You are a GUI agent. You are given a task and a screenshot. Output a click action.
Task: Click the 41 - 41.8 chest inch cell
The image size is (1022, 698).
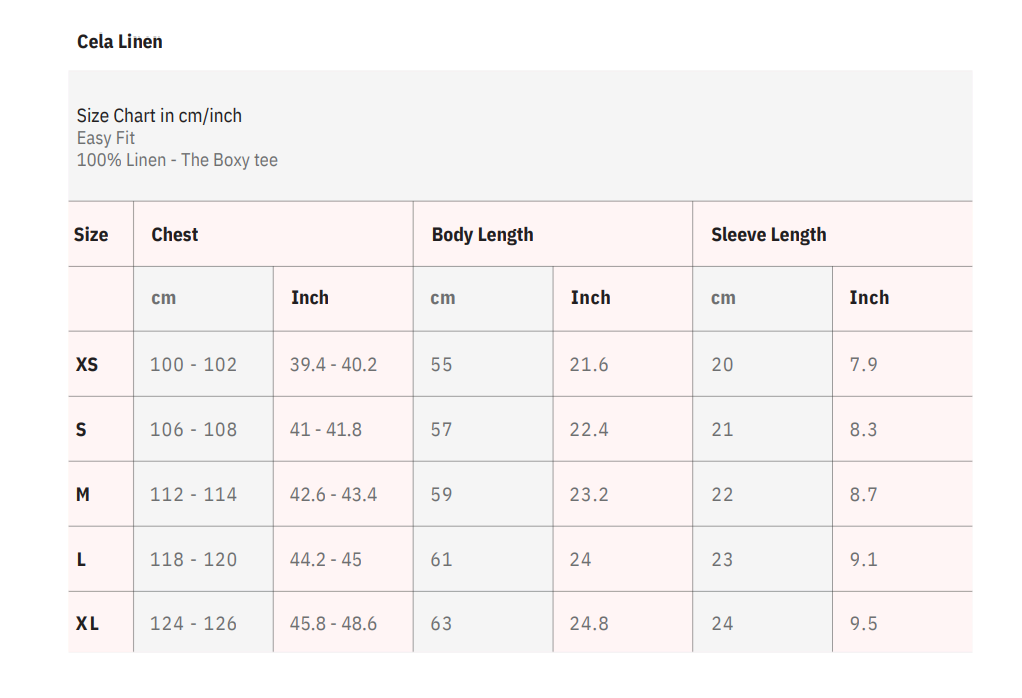tap(326, 430)
